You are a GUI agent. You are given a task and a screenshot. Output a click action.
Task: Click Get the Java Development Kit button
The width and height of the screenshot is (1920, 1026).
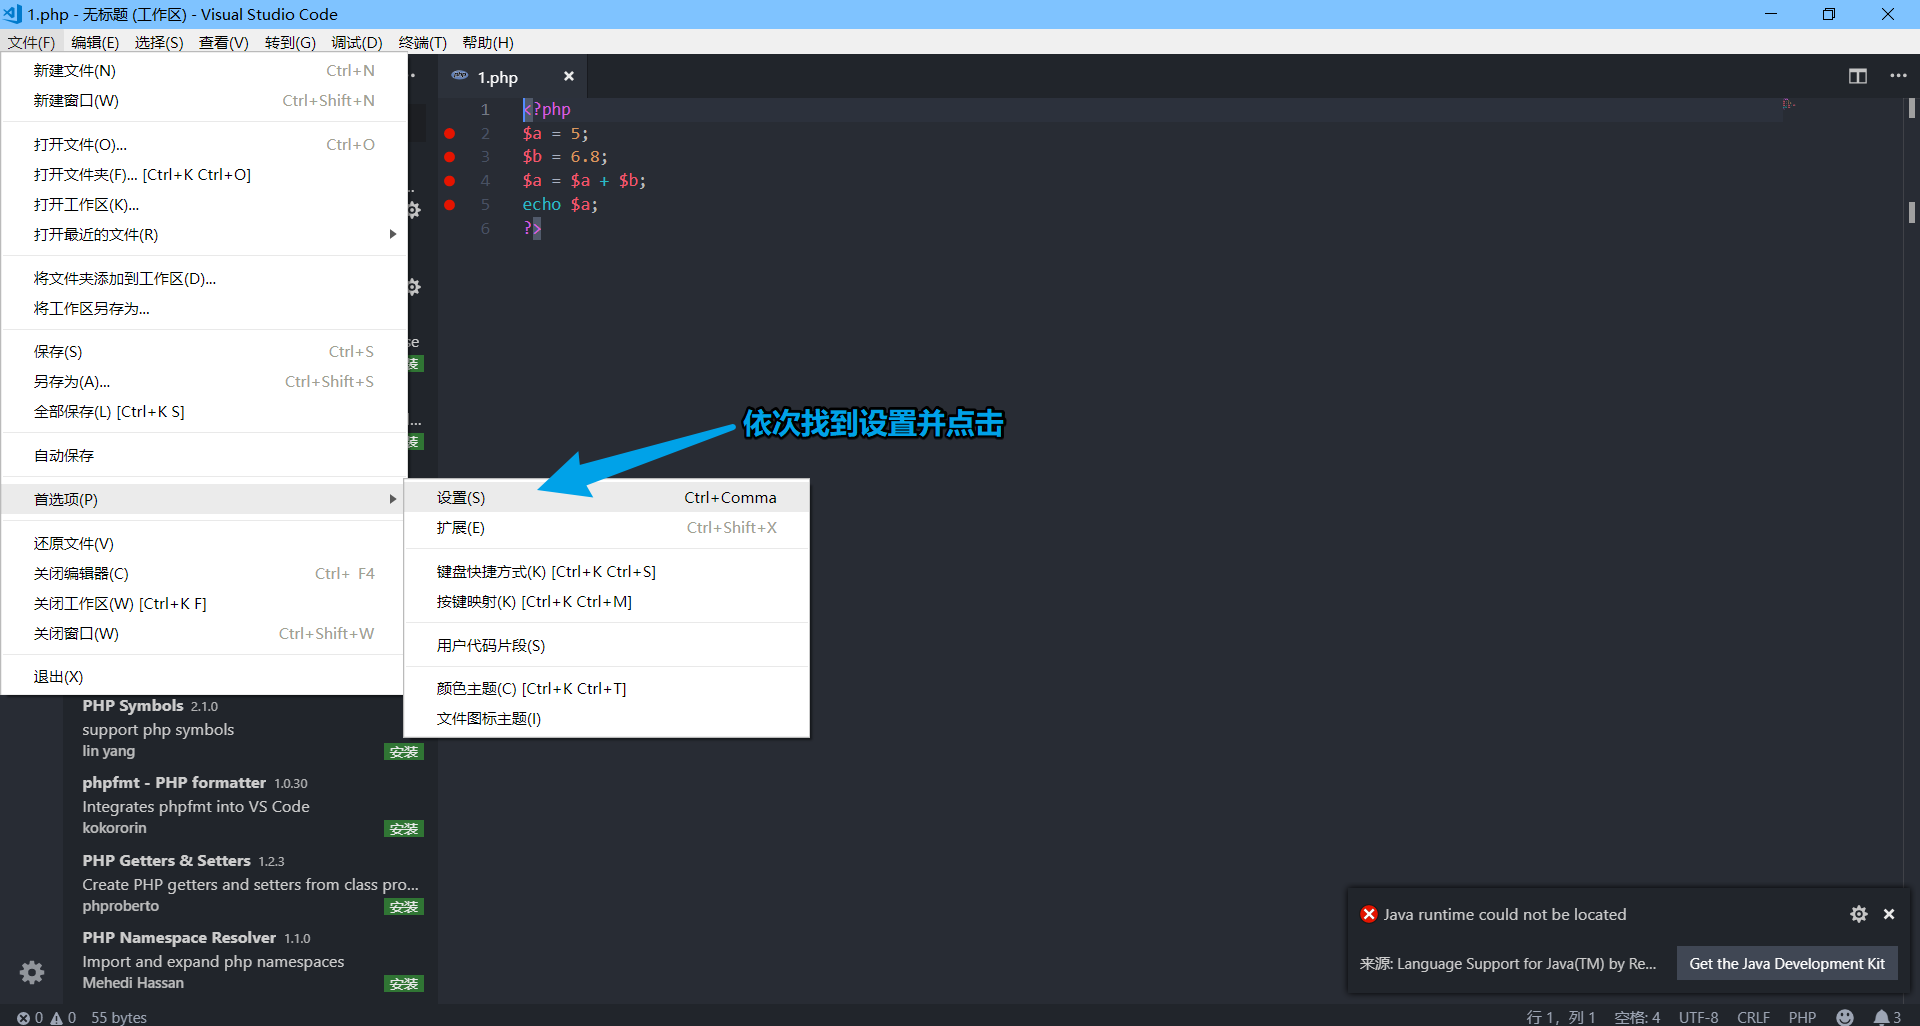[x=1787, y=964]
